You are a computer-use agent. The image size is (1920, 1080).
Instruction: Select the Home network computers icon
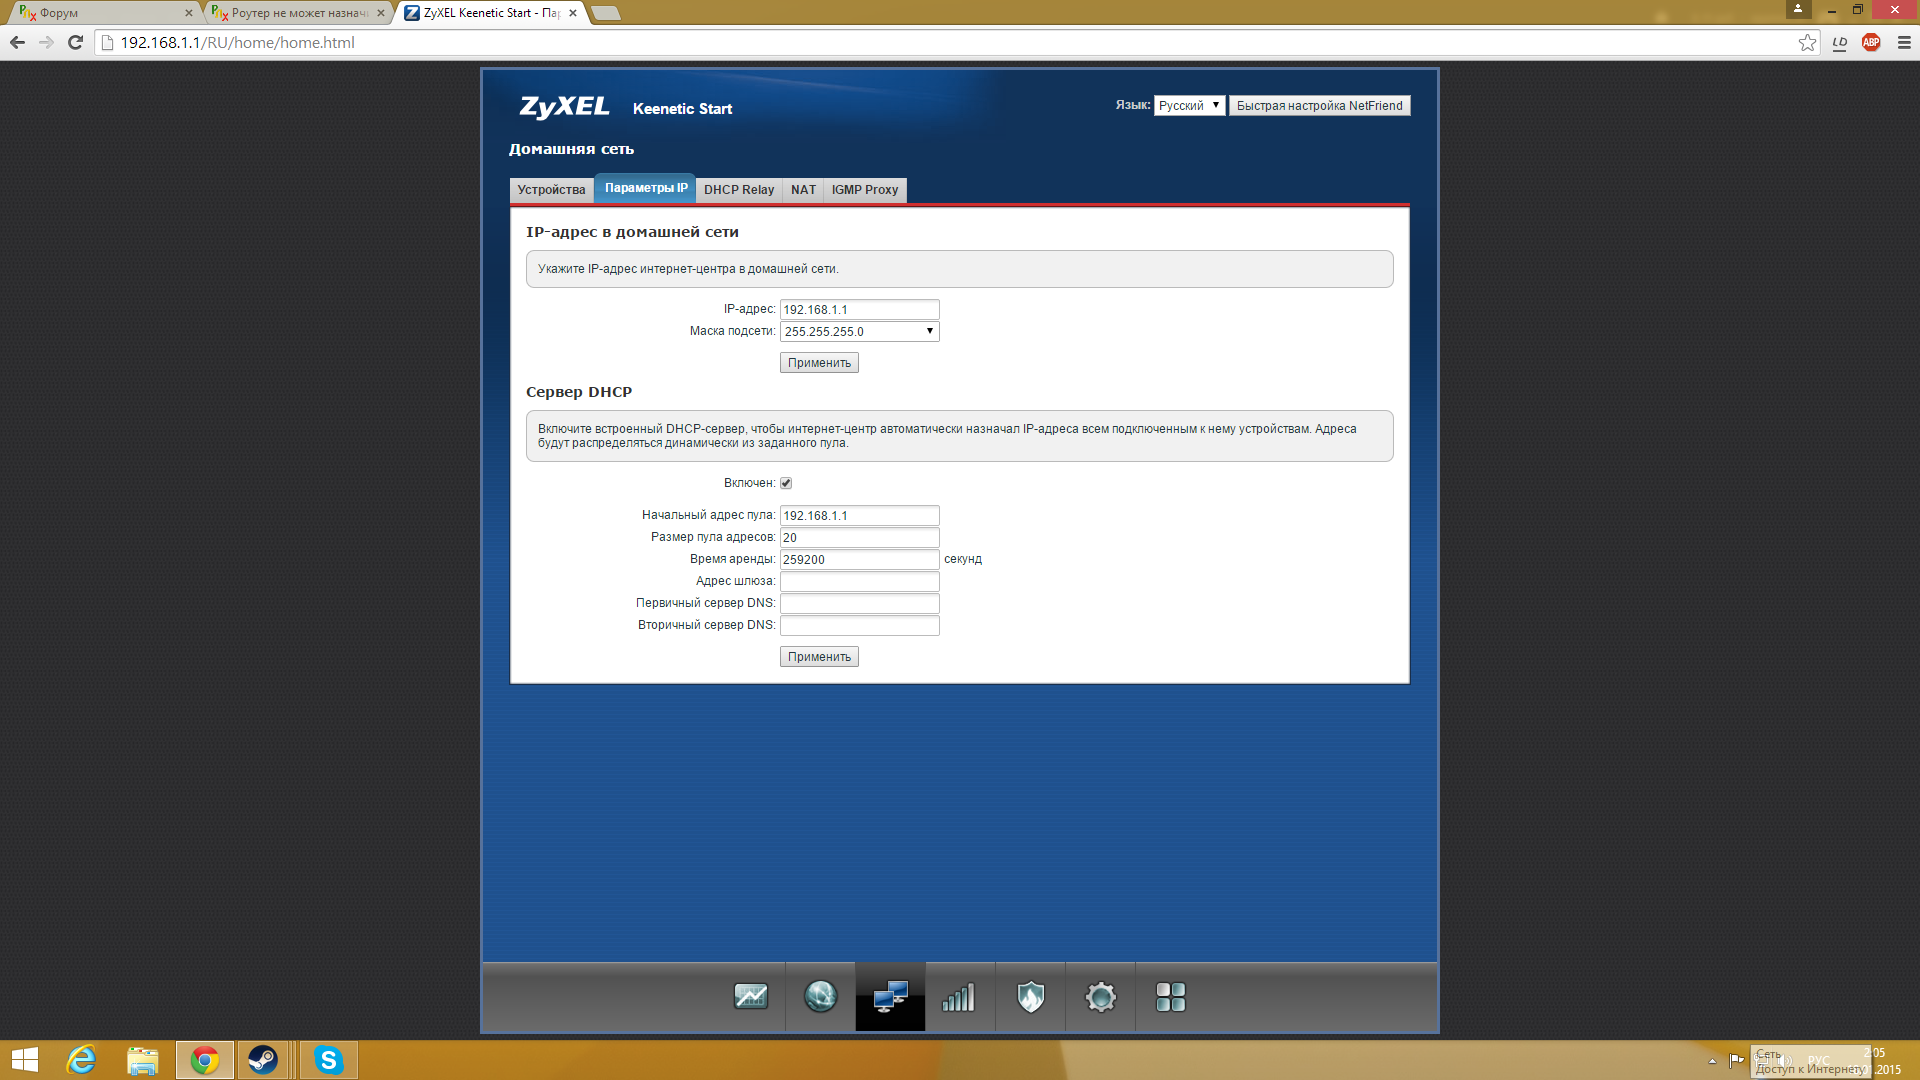point(890,997)
